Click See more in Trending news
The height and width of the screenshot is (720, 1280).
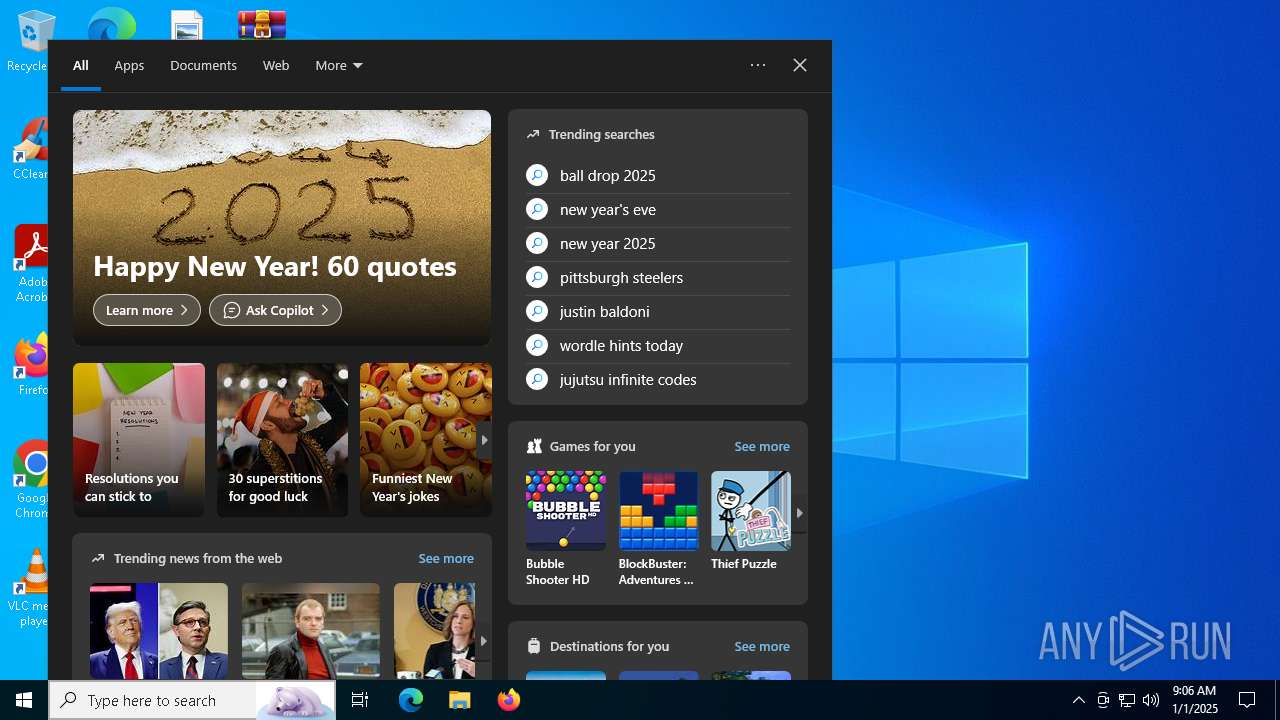tap(446, 558)
